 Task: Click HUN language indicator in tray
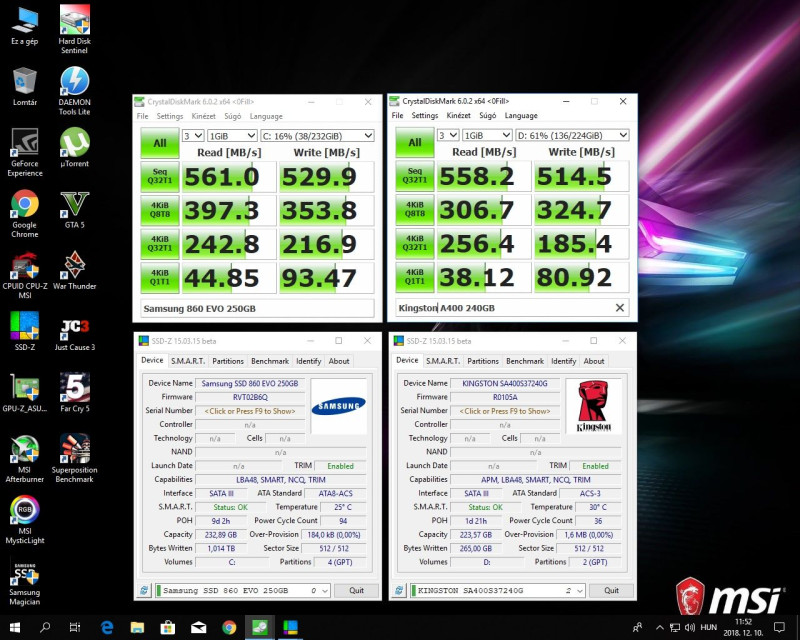tap(708, 627)
